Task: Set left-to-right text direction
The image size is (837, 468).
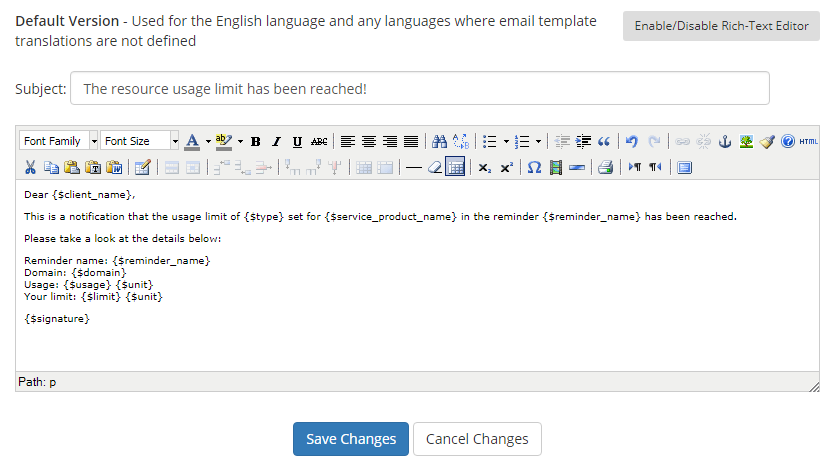Action: pyautogui.click(x=634, y=168)
